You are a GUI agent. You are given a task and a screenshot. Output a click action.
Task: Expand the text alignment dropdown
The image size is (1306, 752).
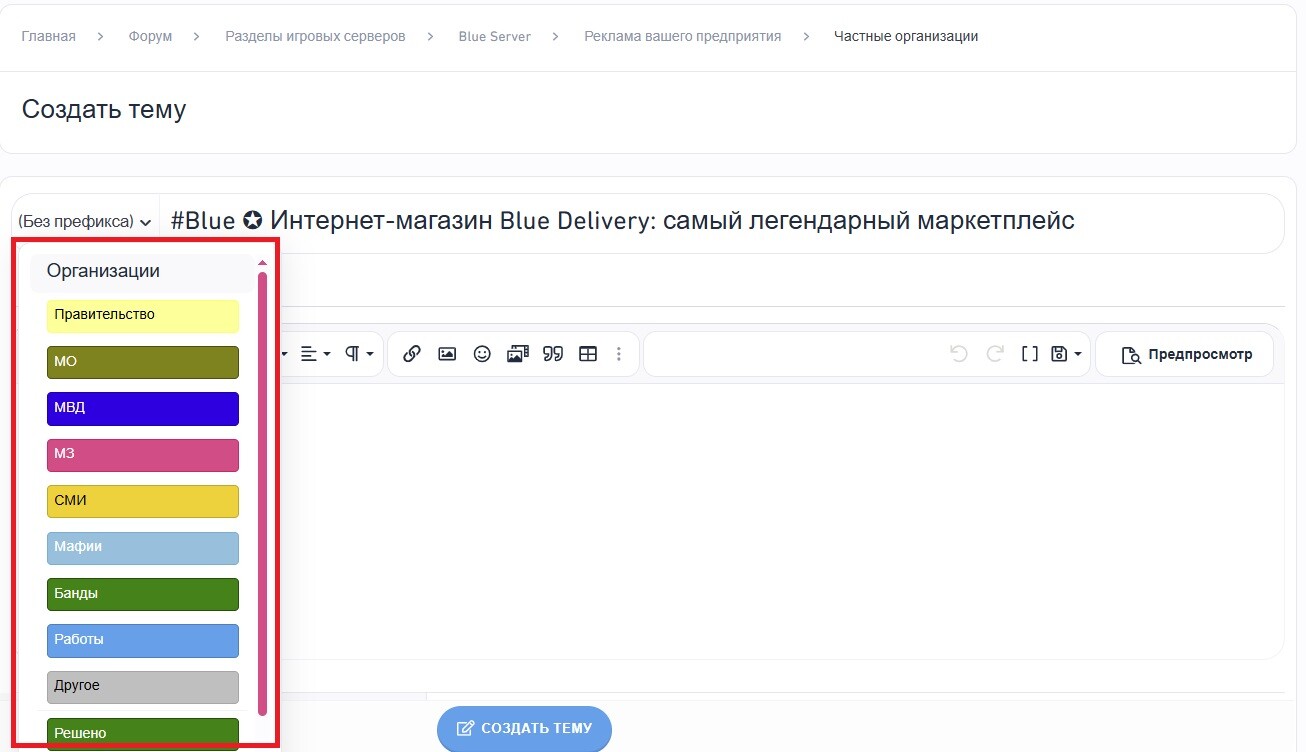click(315, 354)
